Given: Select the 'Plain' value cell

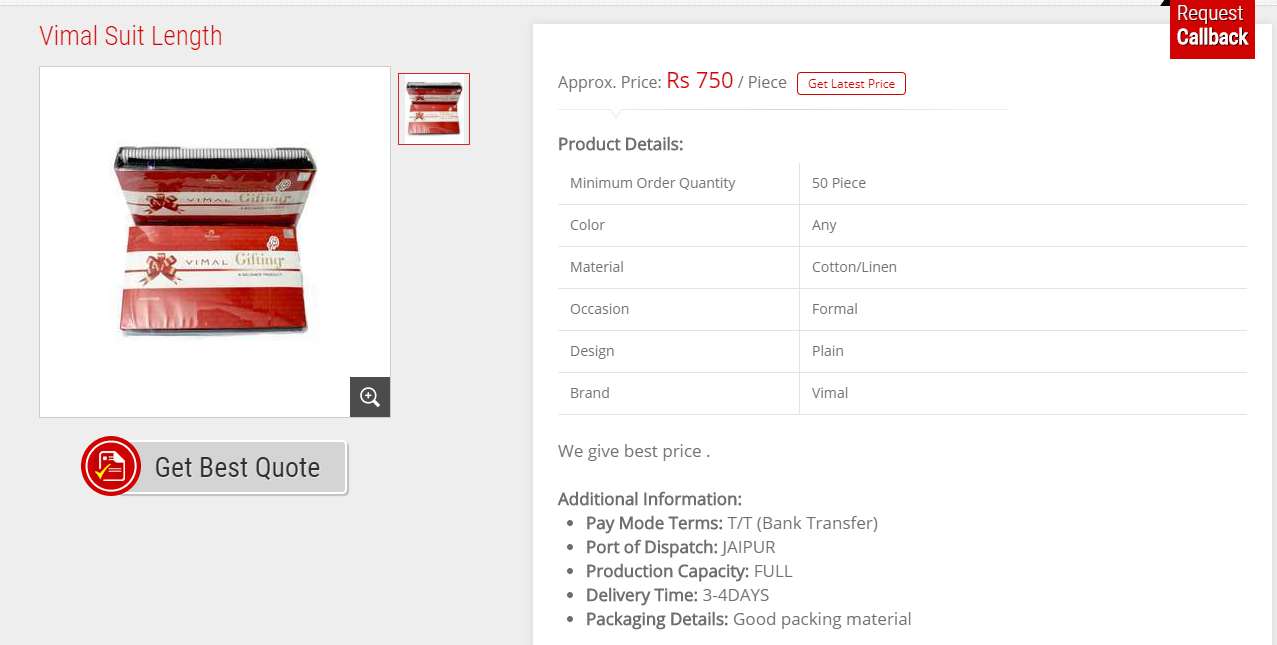Looking at the screenshot, I should tap(1023, 351).
